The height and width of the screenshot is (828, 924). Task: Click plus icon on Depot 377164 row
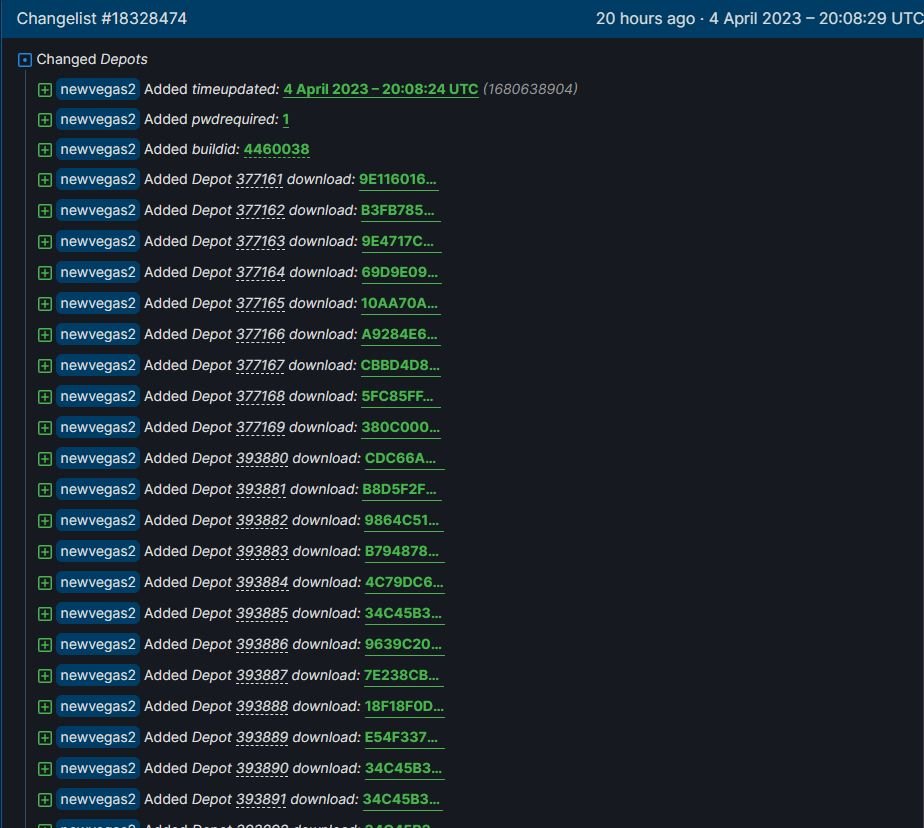tap(45, 273)
